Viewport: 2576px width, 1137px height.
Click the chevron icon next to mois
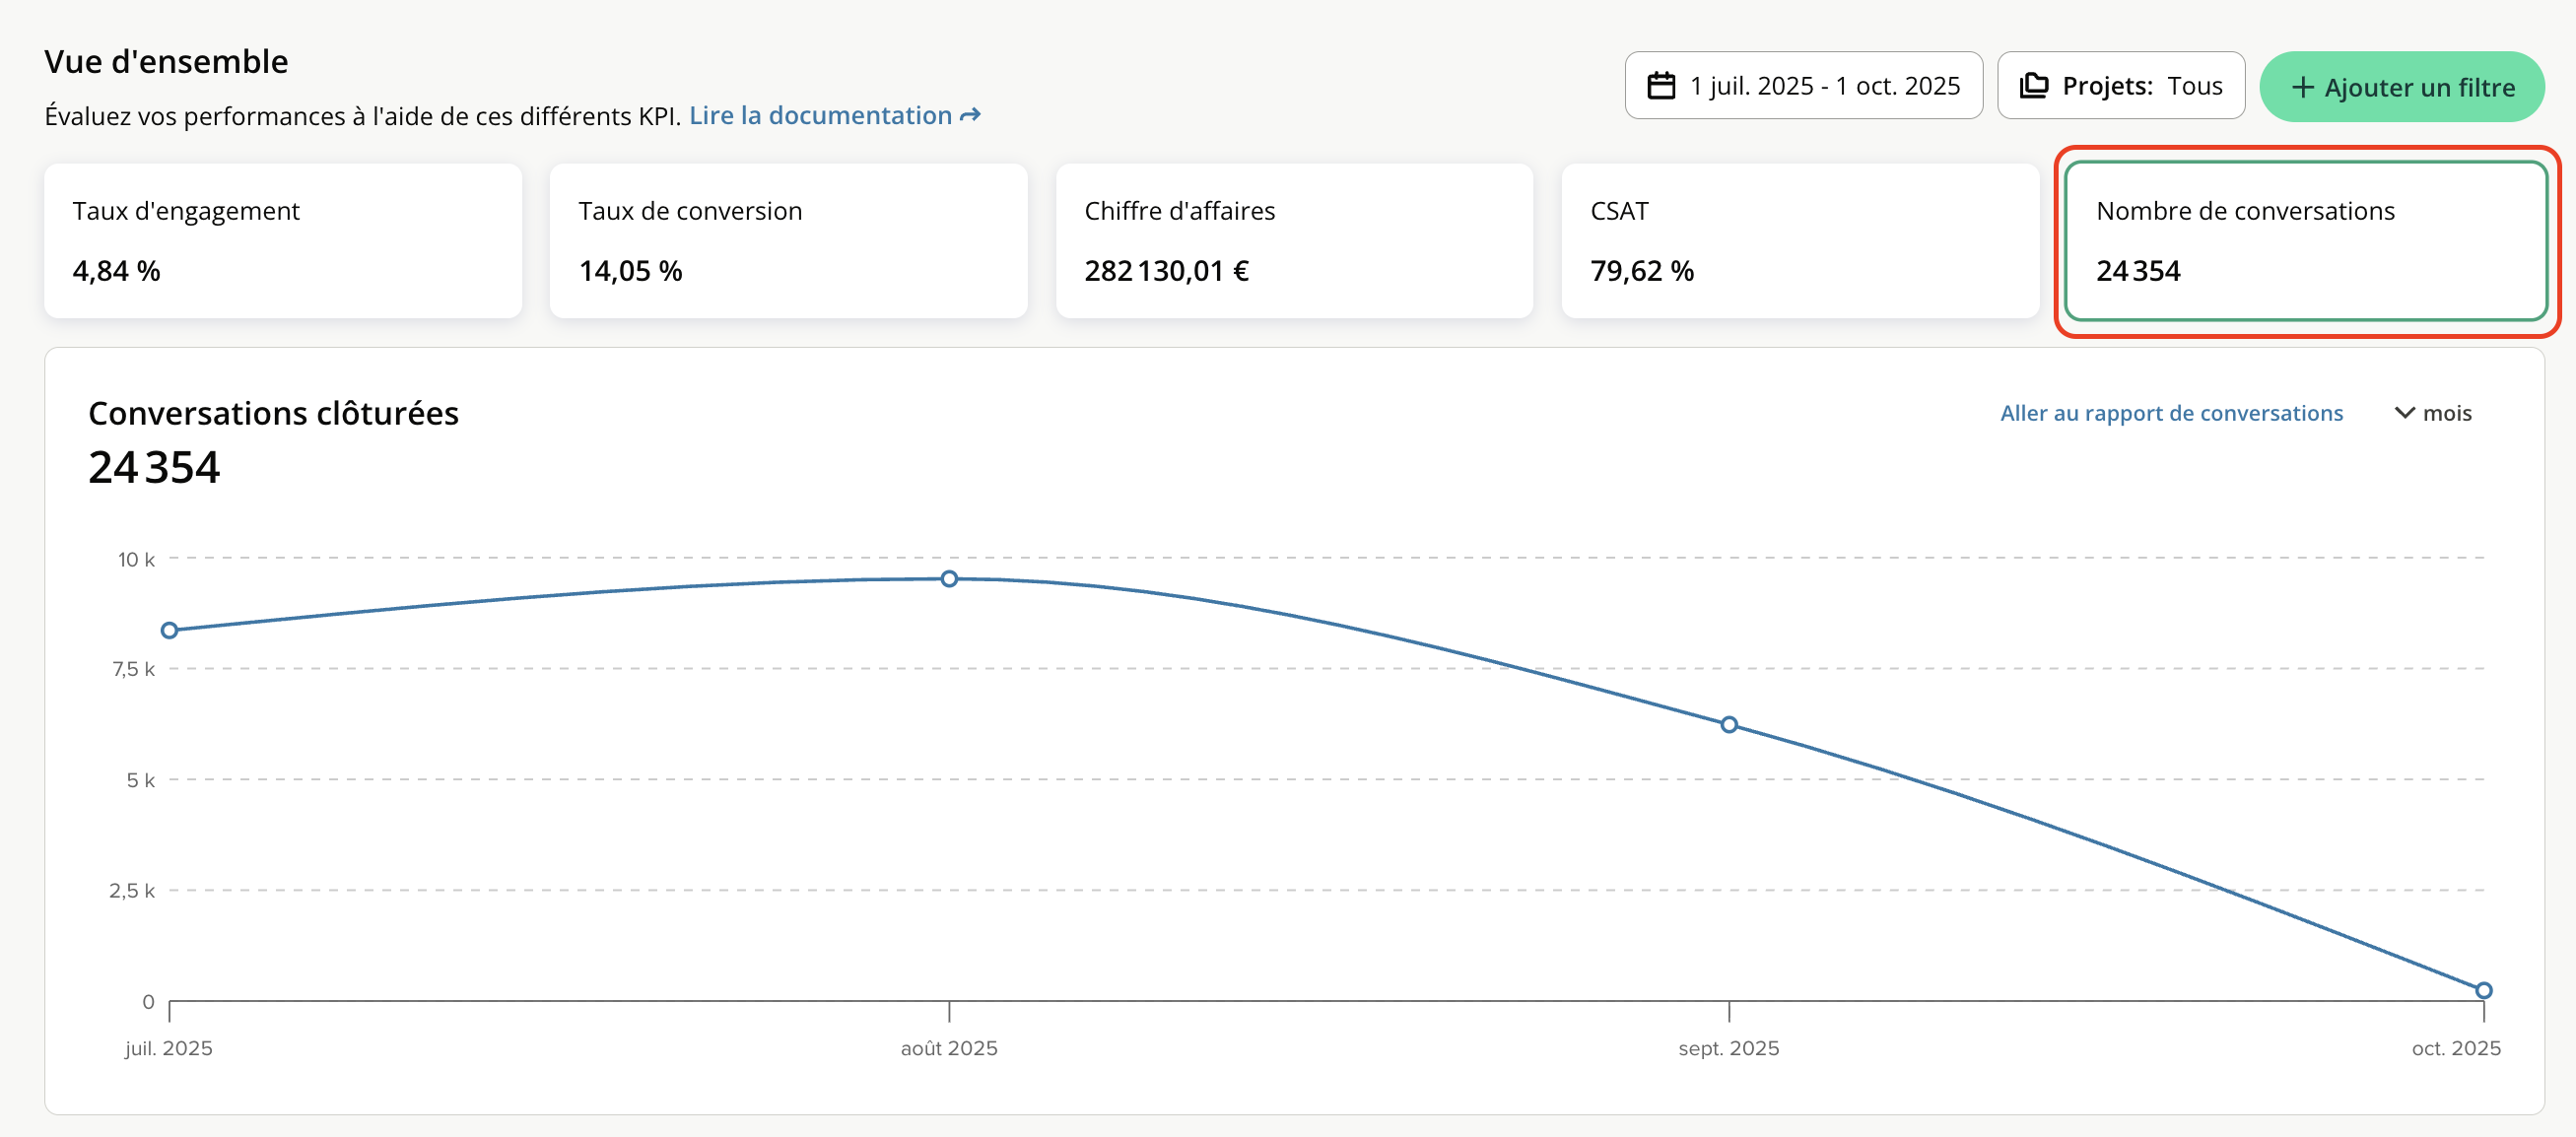[2404, 413]
